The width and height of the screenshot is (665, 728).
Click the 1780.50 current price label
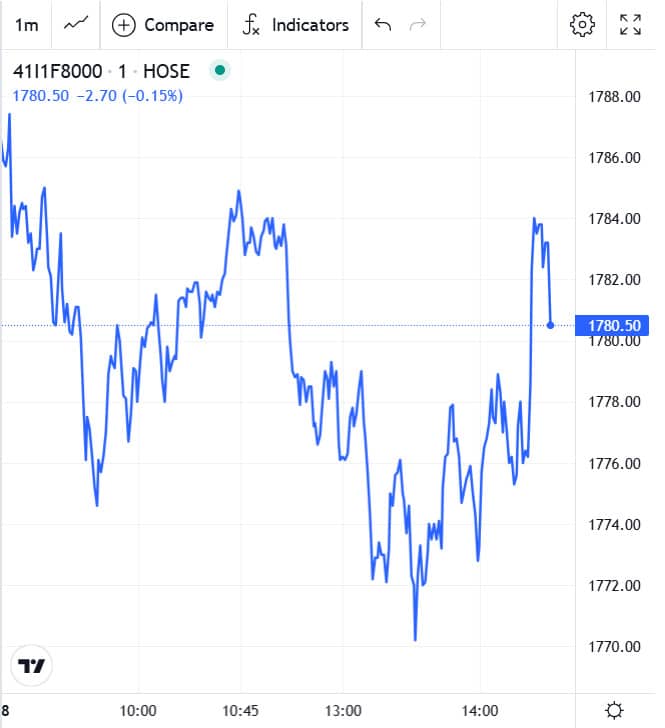point(612,325)
